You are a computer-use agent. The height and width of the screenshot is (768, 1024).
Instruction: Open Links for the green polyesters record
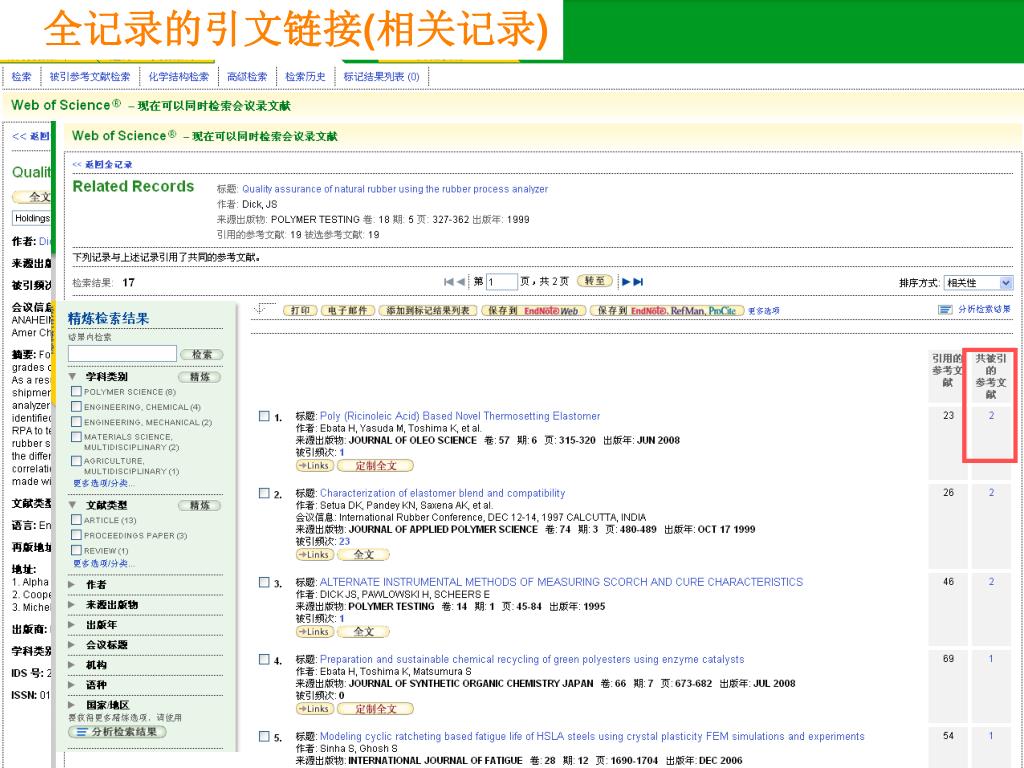point(315,709)
